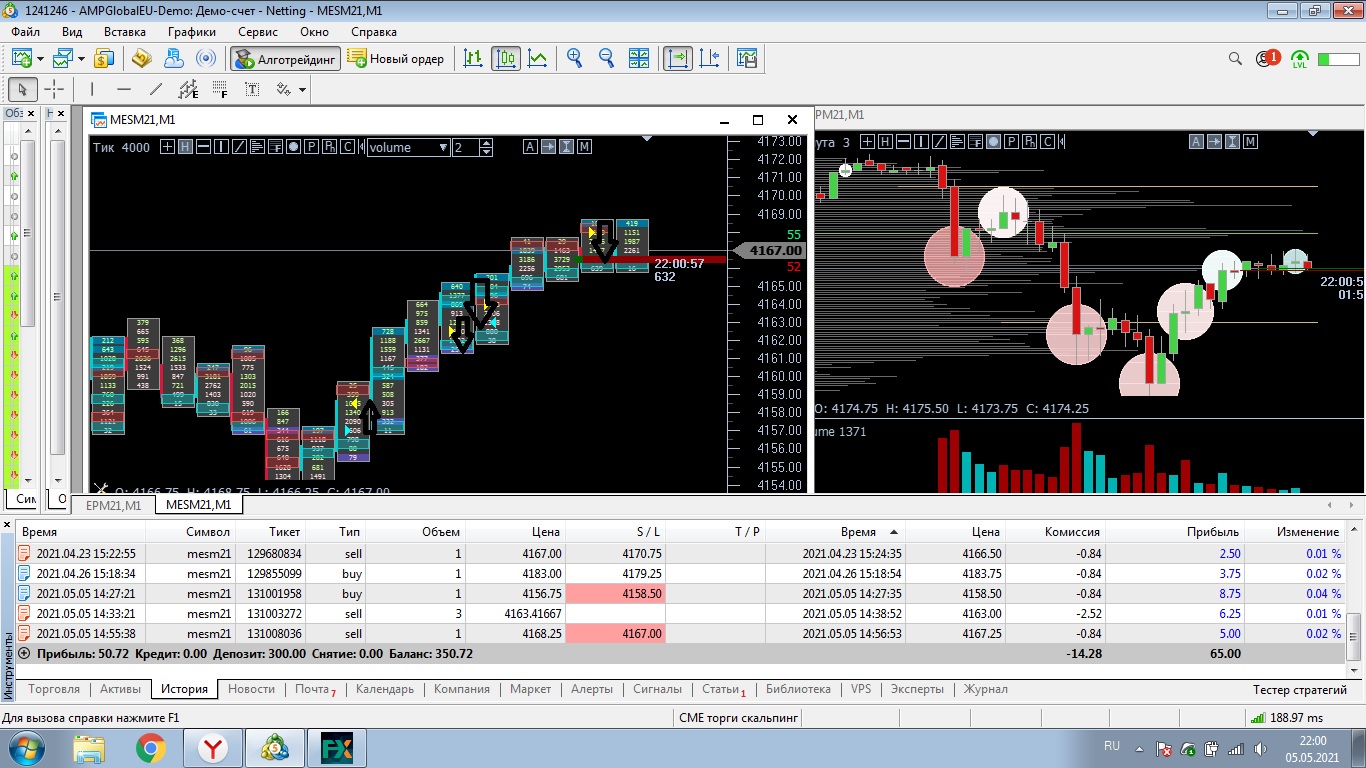Switch chart to line chart mode
This screenshot has width=1366, height=768.
tap(538, 59)
